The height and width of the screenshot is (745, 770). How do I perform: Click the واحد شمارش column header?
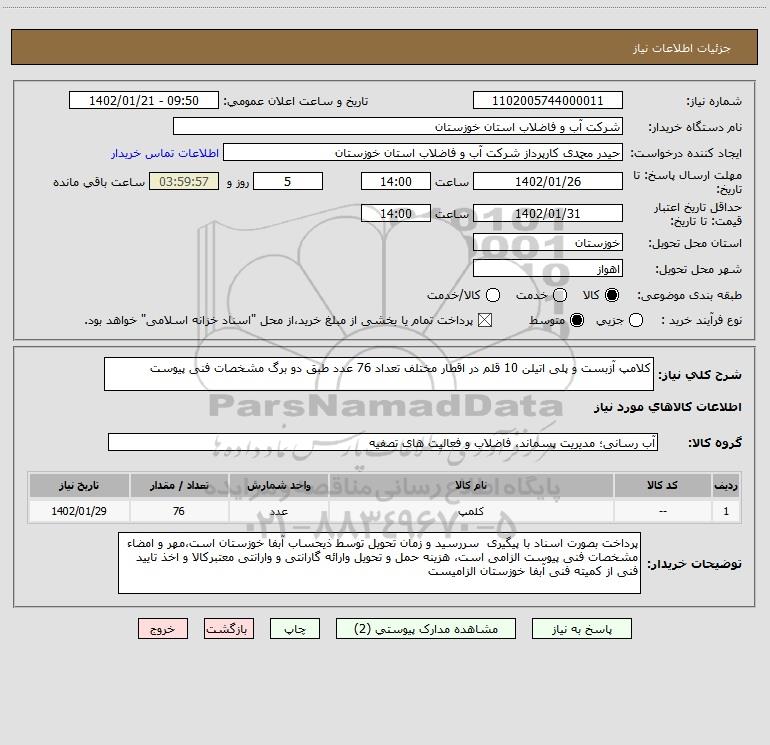pyautogui.click(x=278, y=485)
